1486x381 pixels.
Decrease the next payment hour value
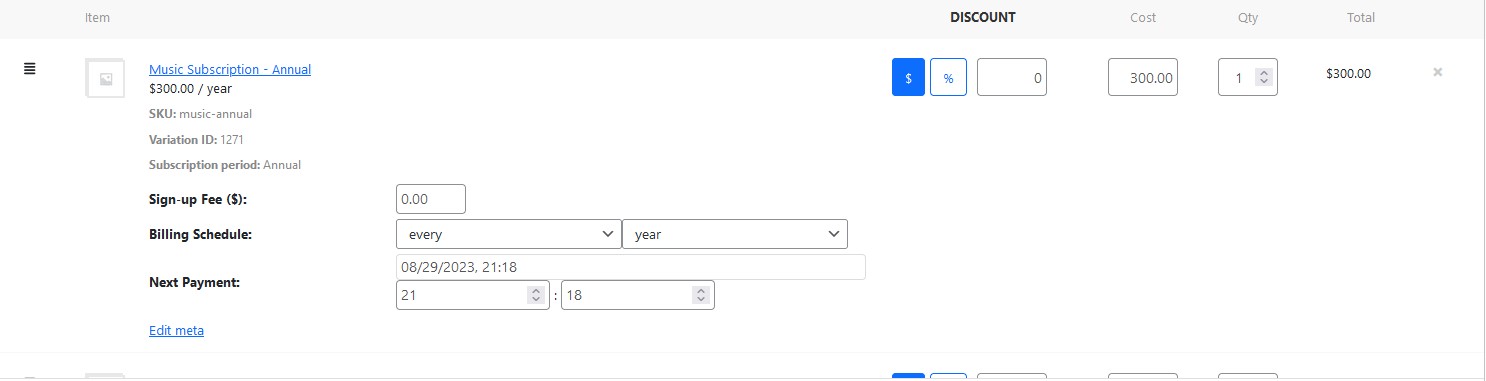click(x=535, y=299)
